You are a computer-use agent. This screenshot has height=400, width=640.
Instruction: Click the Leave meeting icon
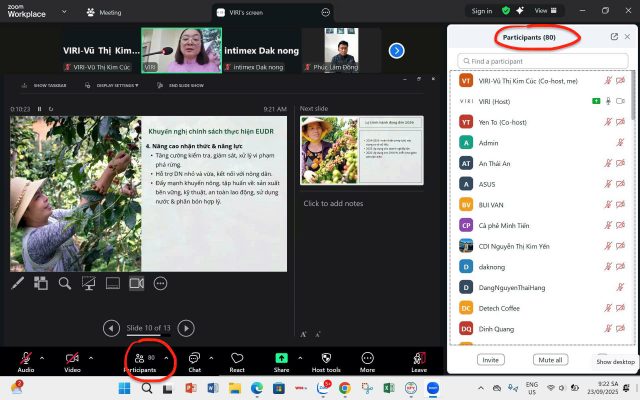pyautogui.click(x=418, y=358)
